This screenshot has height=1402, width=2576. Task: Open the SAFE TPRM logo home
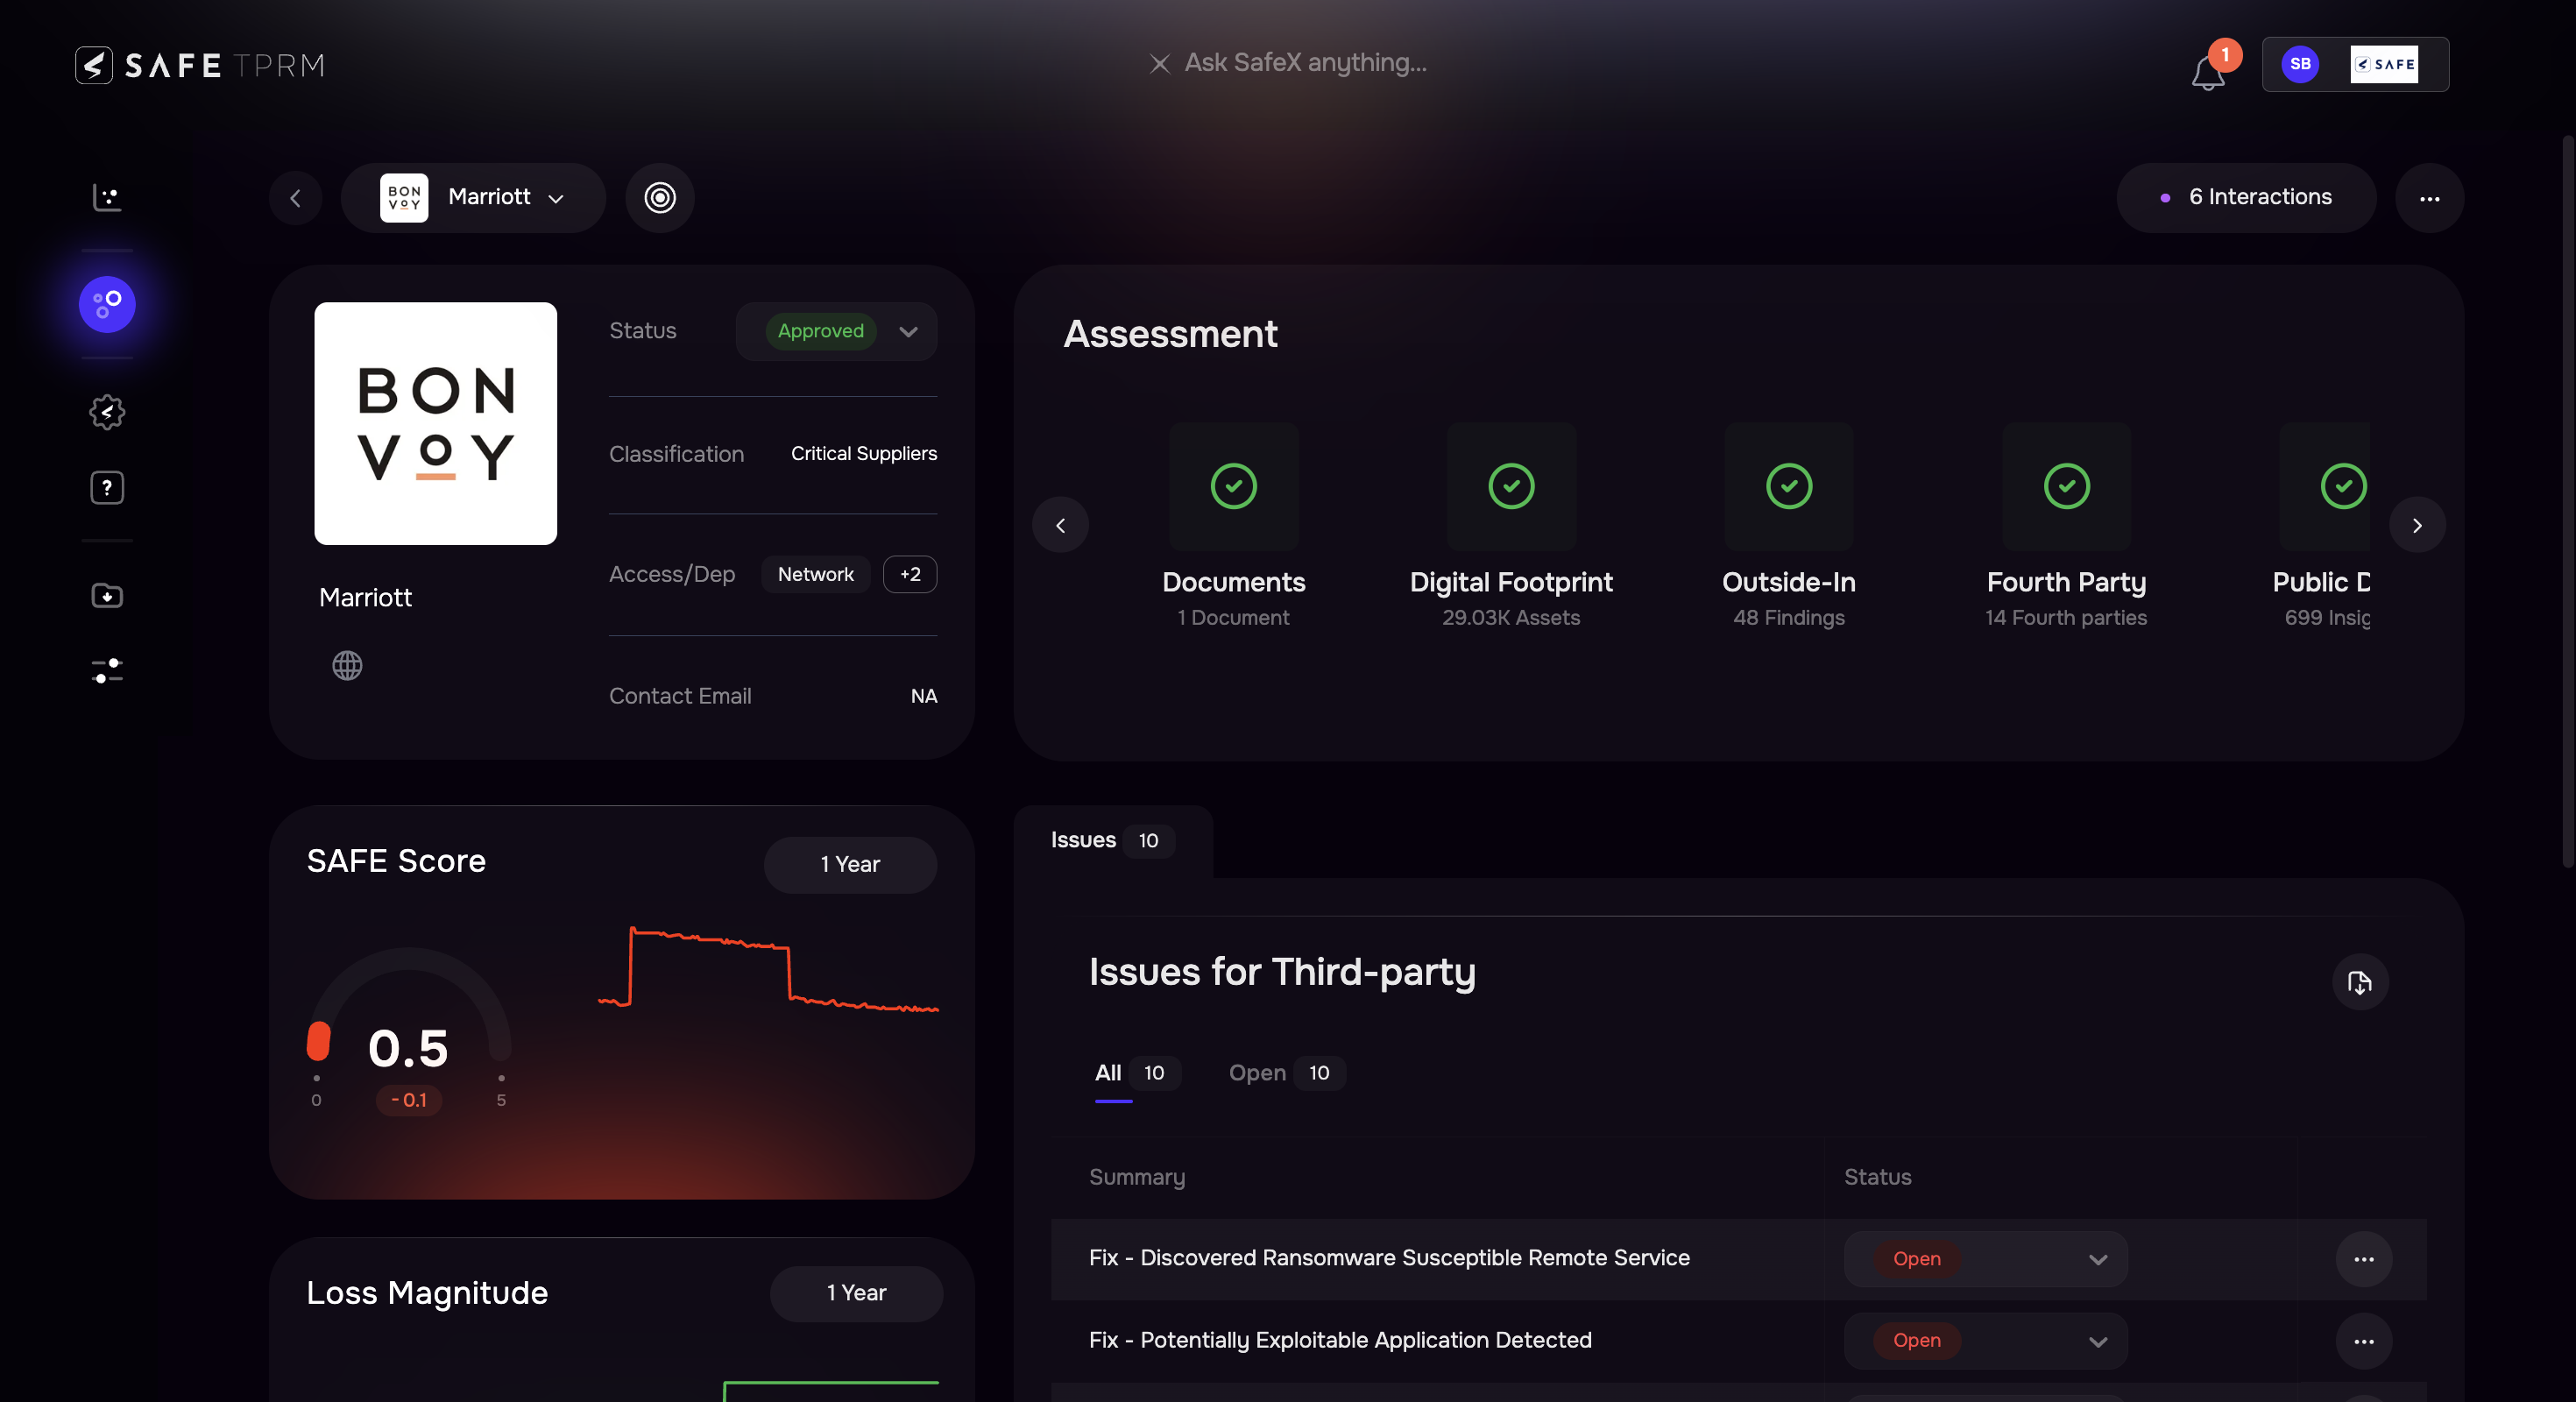coord(200,65)
